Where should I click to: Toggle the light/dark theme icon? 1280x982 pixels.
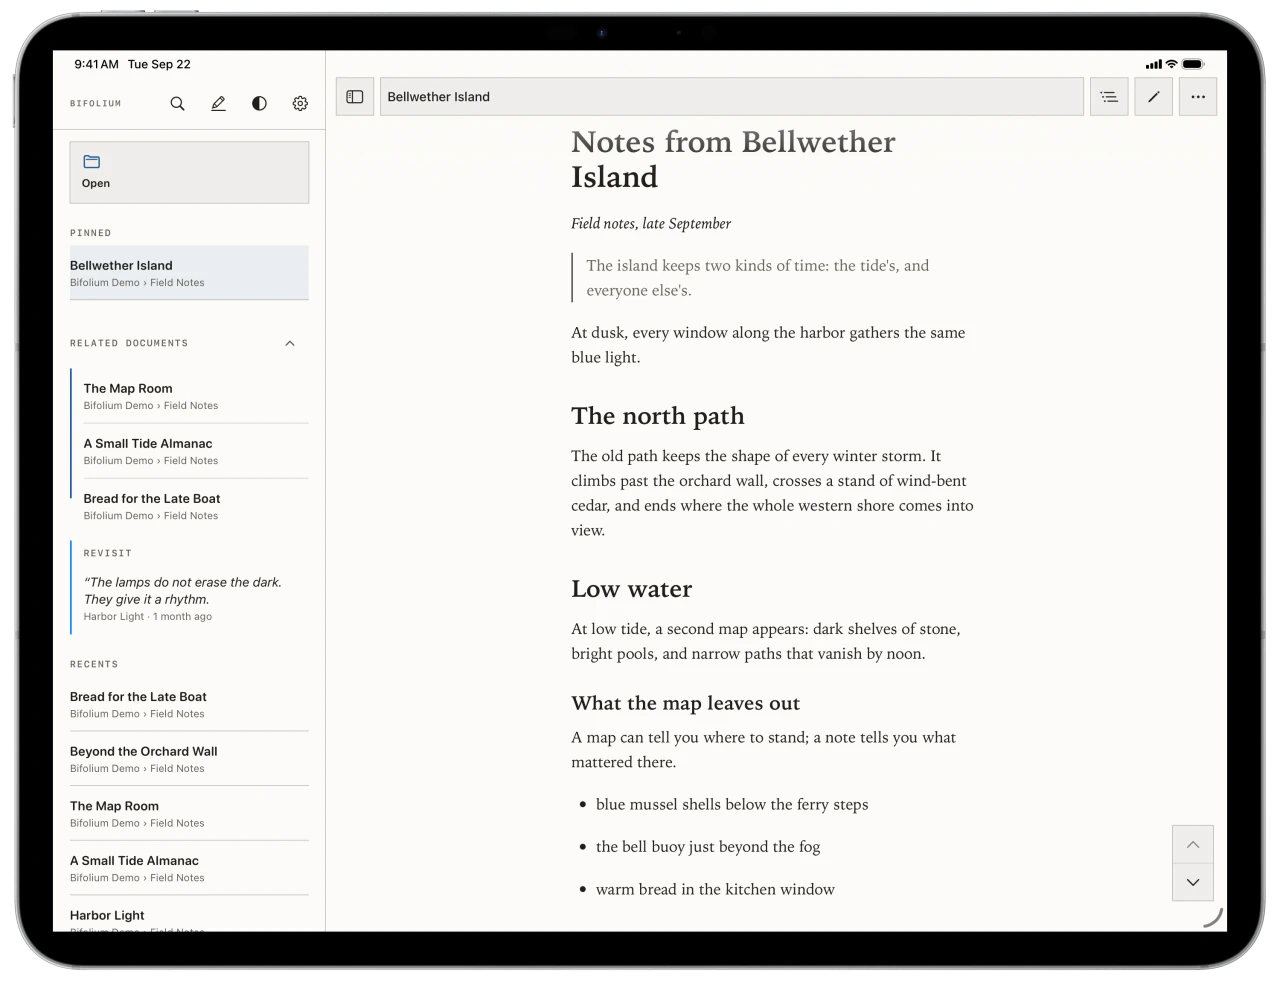(259, 103)
